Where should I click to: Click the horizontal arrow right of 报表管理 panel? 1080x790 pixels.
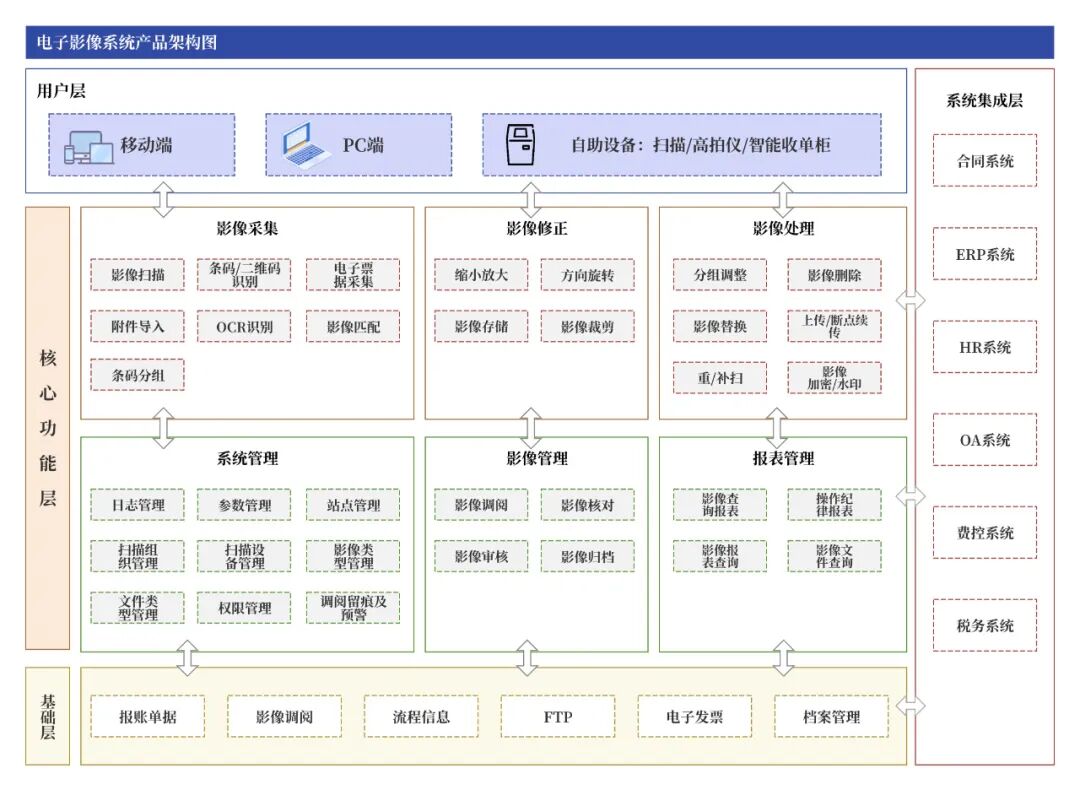pyautogui.click(x=910, y=495)
